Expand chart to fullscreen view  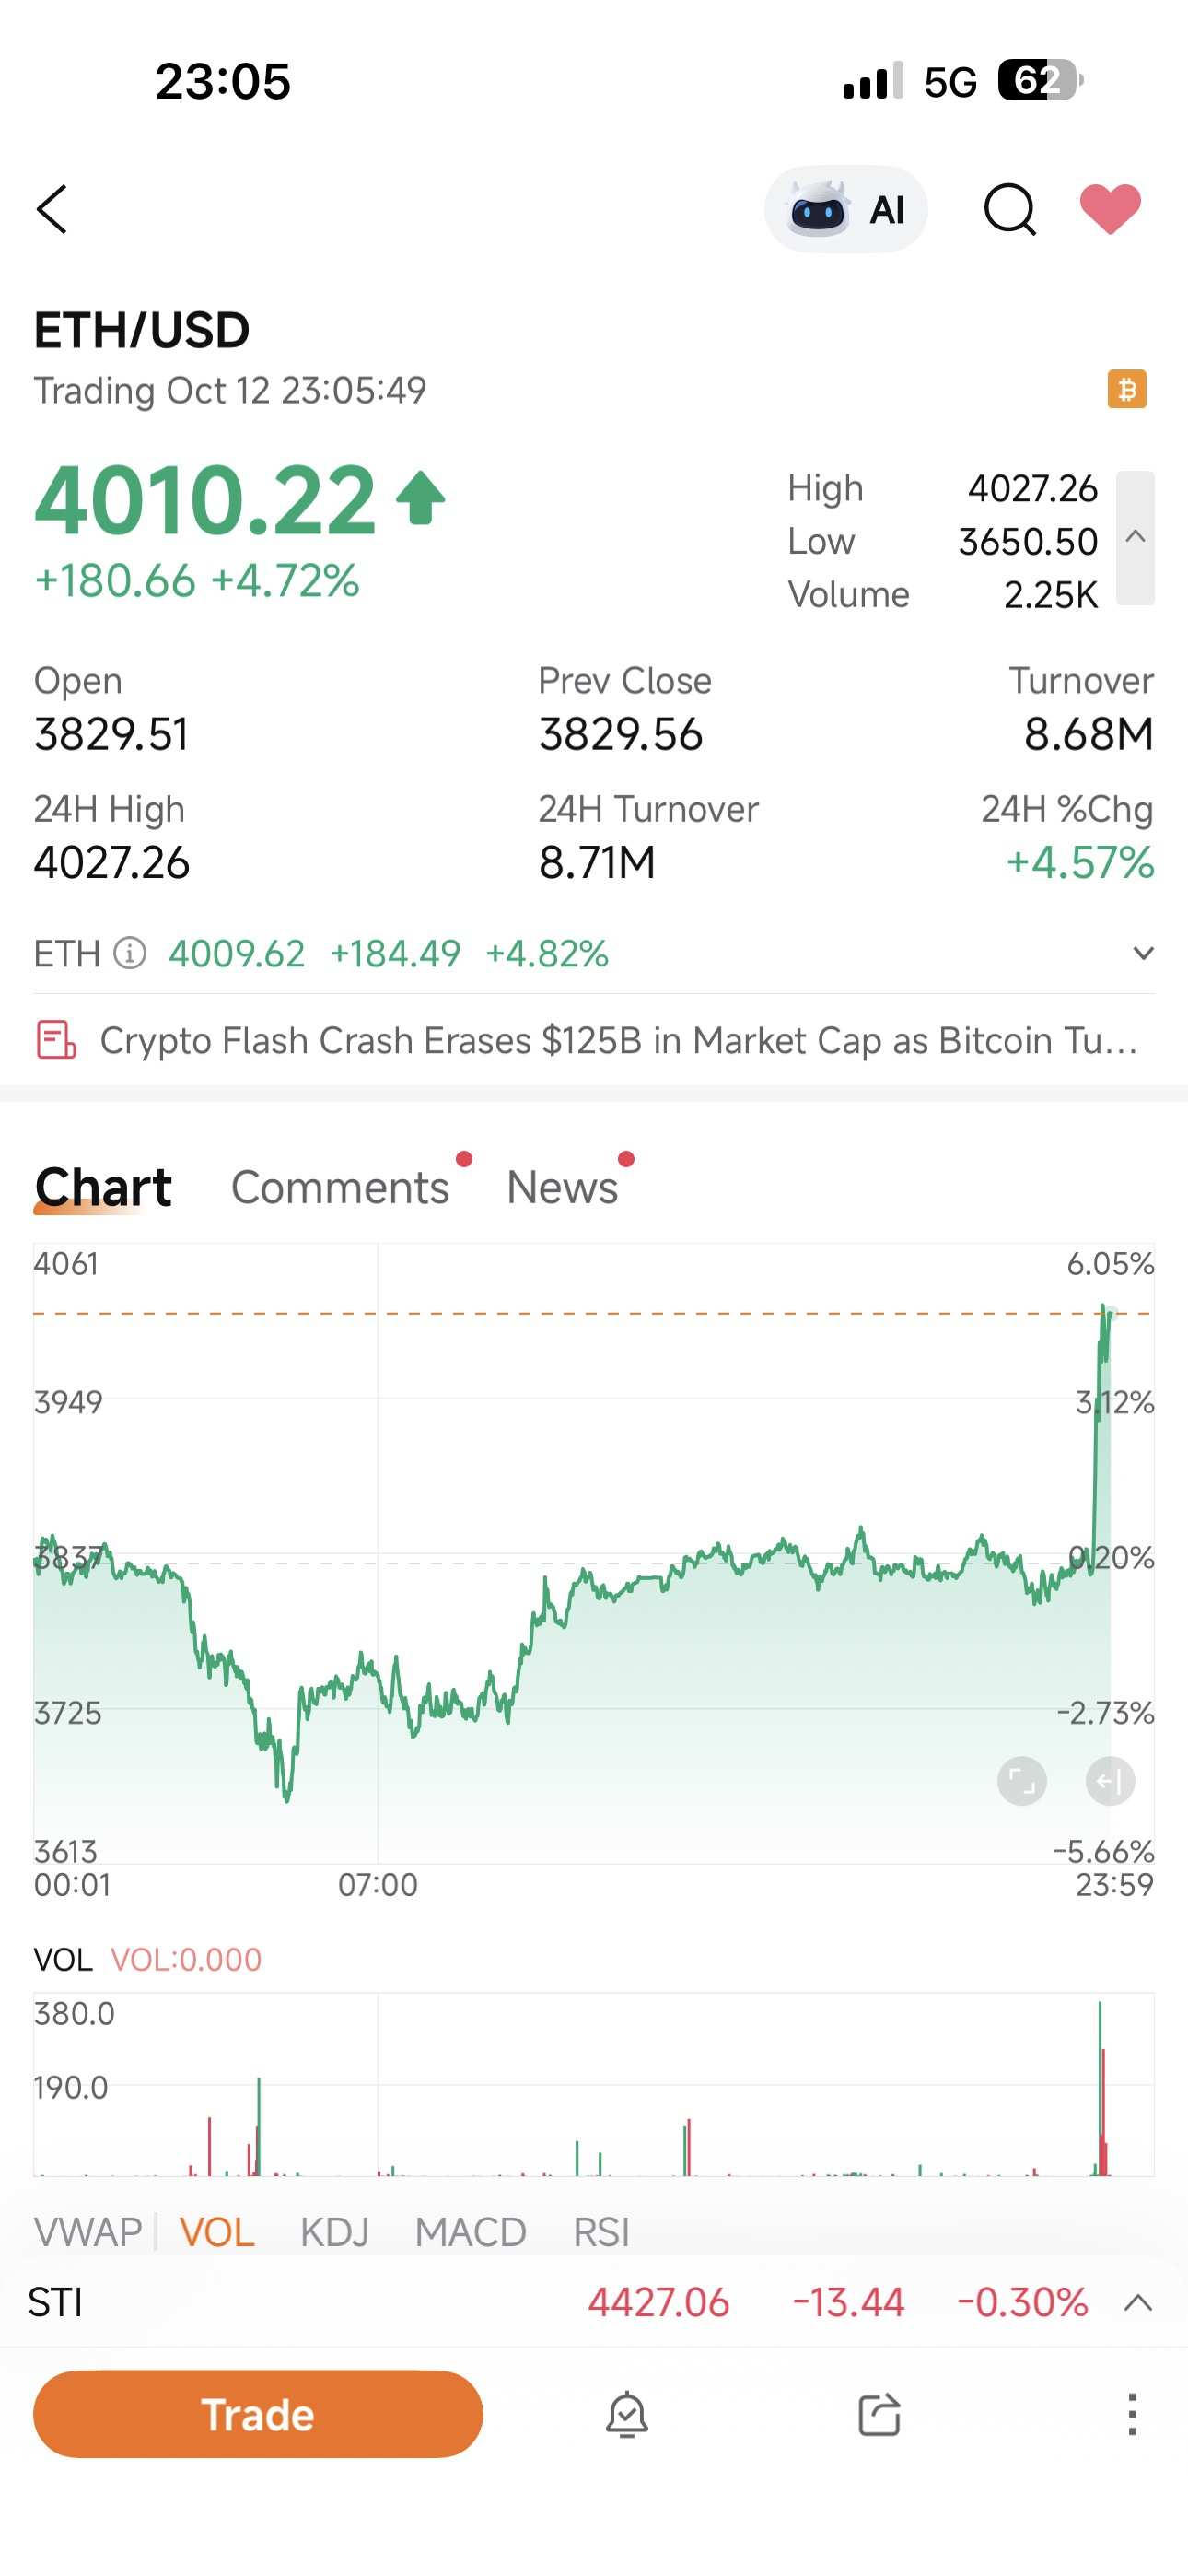pos(1022,1781)
